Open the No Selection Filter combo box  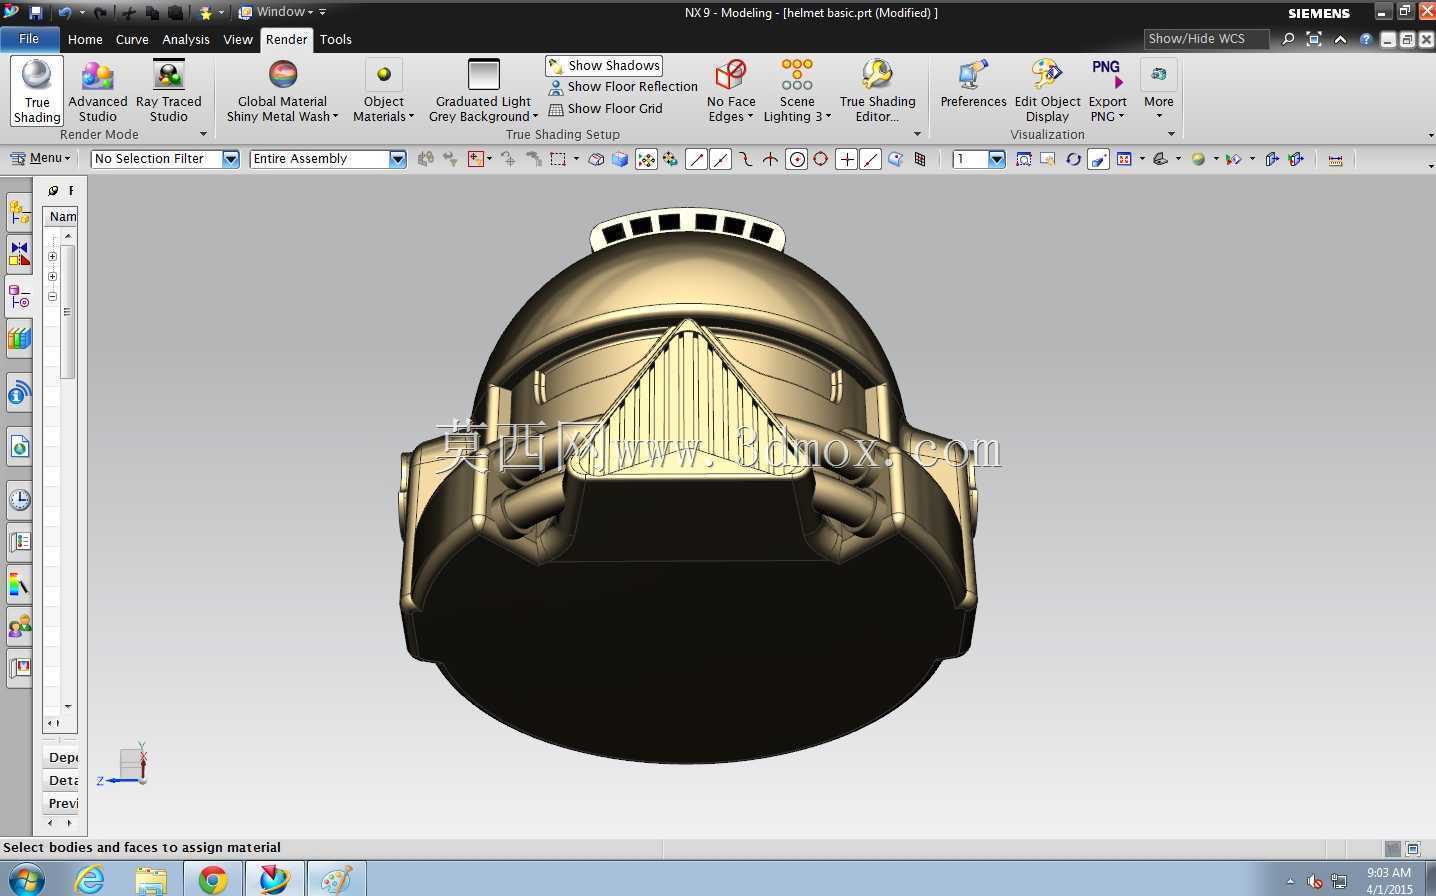[165, 159]
